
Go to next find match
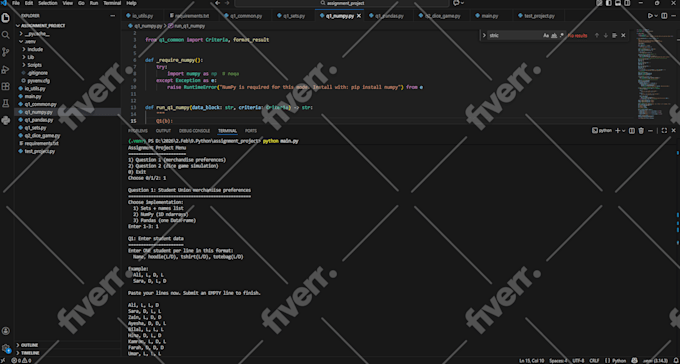(606, 36)
